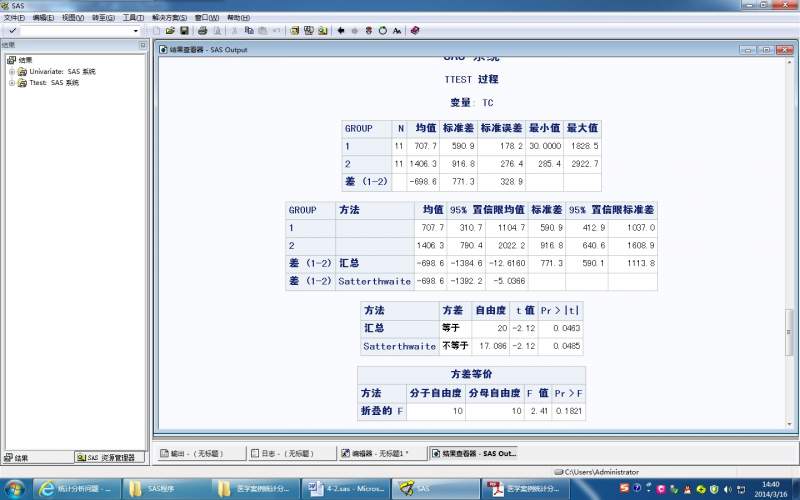Open the 文件(F) menu
Image resolution: width=800 pixels, height=500 pixels.
pyautogui.click(x=14, y=17)
